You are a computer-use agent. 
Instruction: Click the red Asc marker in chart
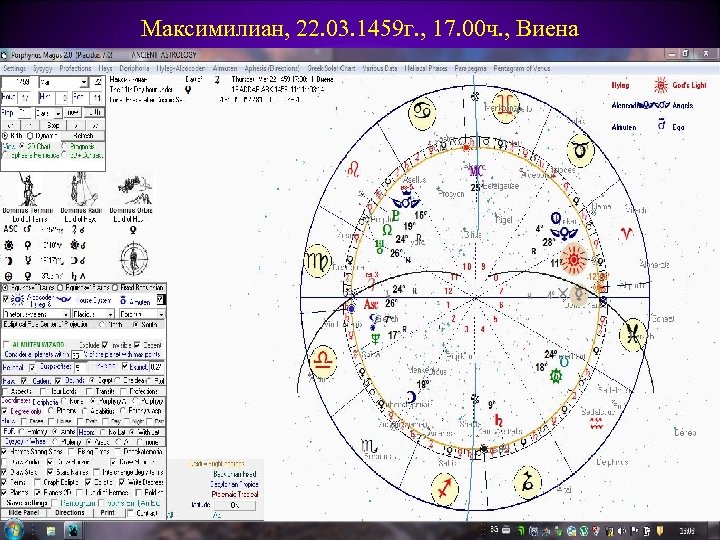click(x=371, y=304)
